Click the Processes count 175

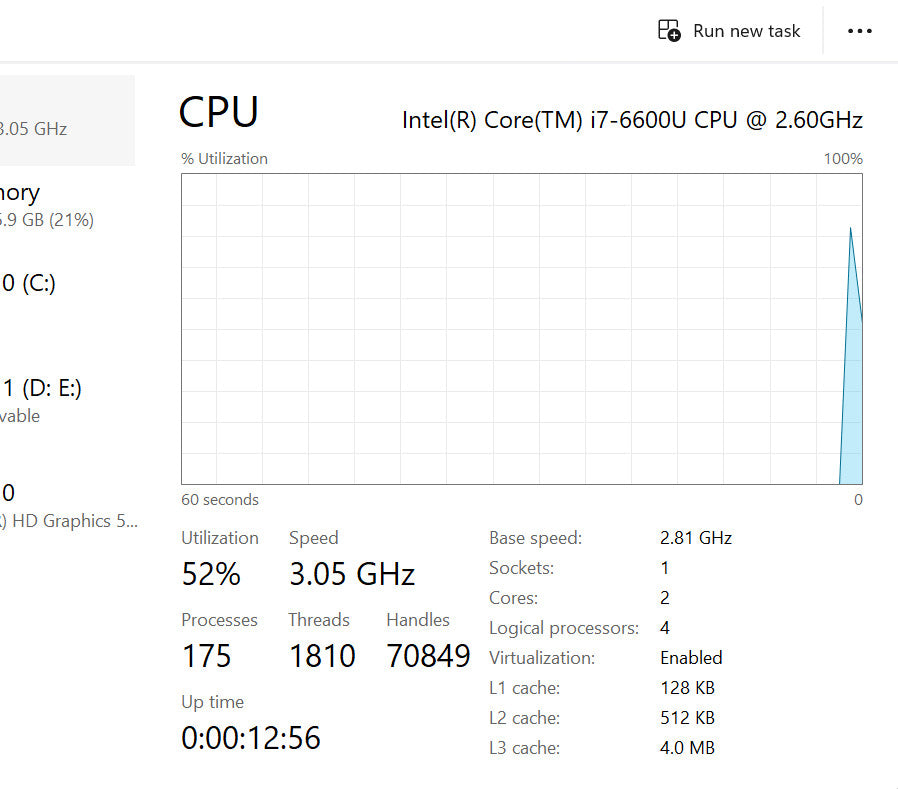(206, 656)
